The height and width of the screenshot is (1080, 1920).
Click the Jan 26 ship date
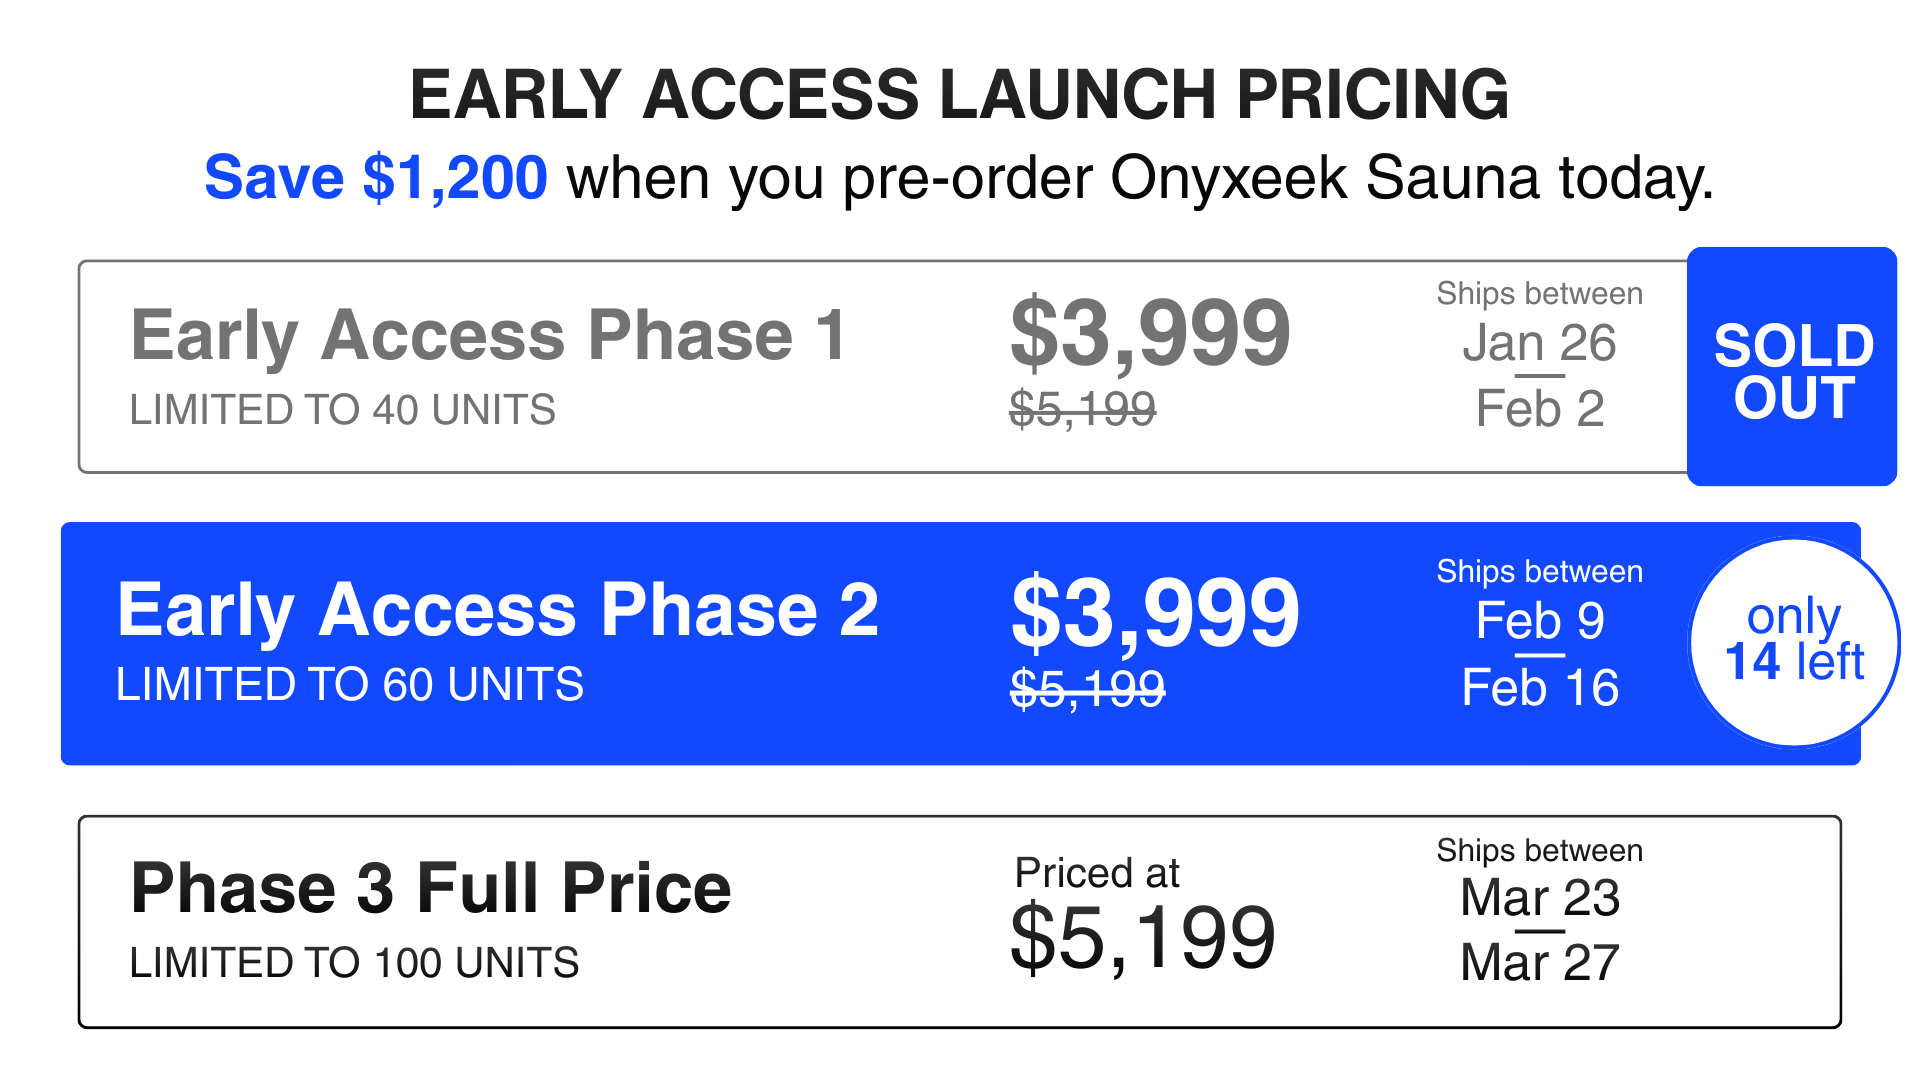[x=1539, y=344]
